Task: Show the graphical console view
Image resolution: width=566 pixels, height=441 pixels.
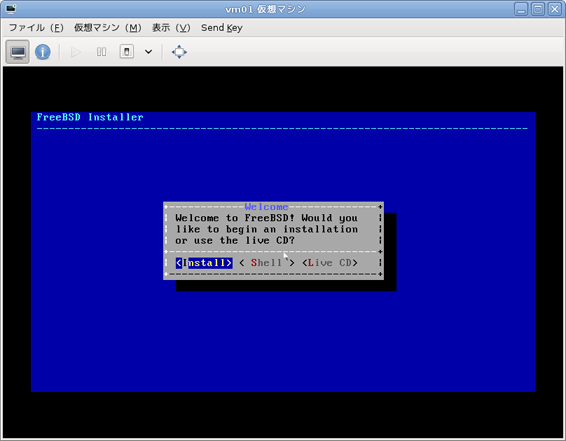Action: [17, 52]
